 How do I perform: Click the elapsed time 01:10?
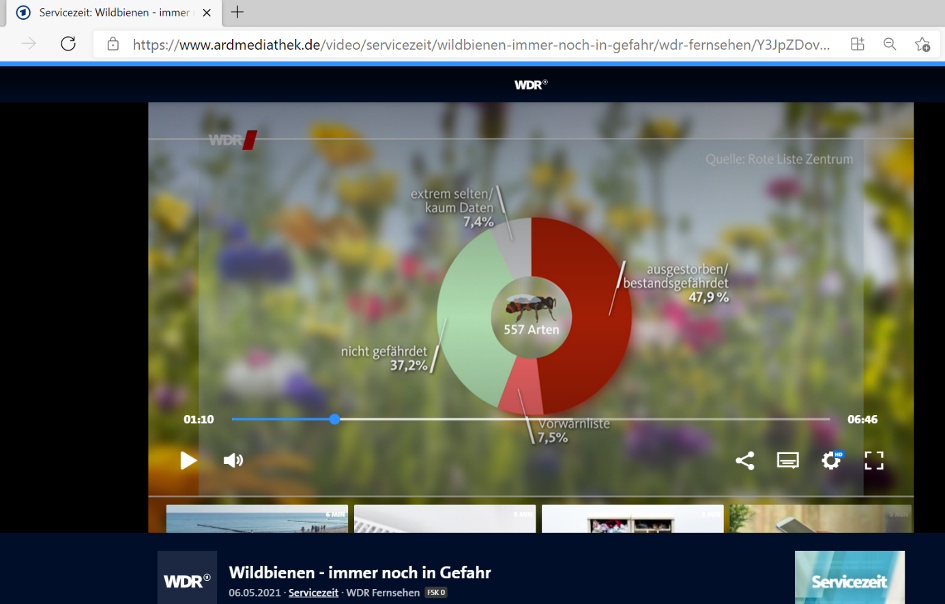click(199, 419)
